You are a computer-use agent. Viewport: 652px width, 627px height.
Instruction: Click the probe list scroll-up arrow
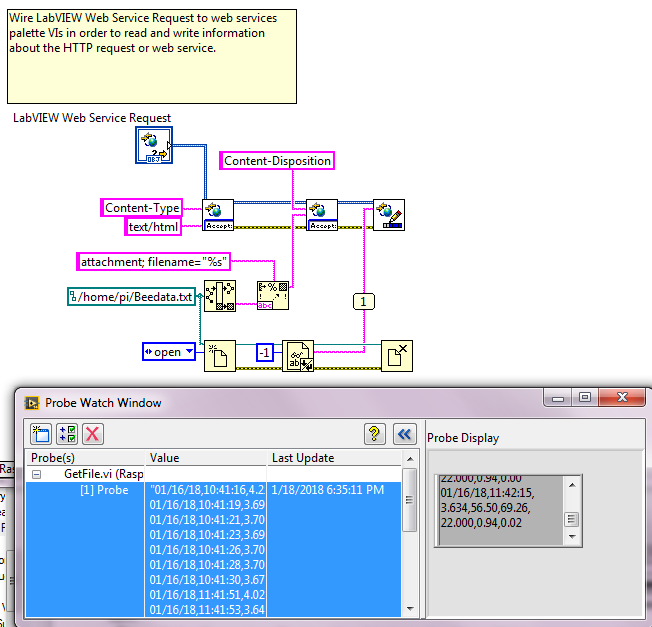point(410,459)
